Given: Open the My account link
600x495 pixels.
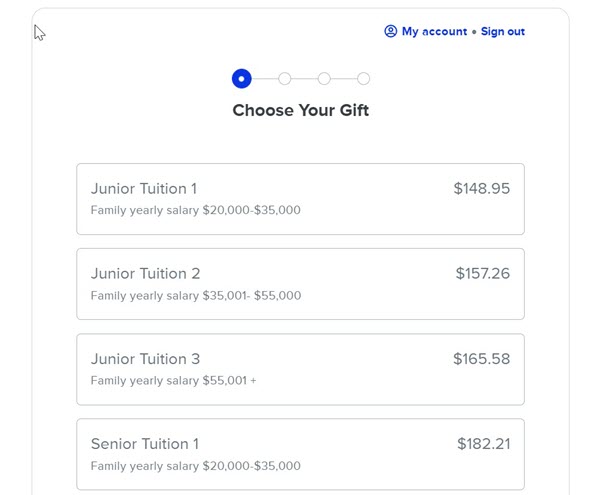Looking at the screenshot, I should pyautogui.click(x=434, y=32).
